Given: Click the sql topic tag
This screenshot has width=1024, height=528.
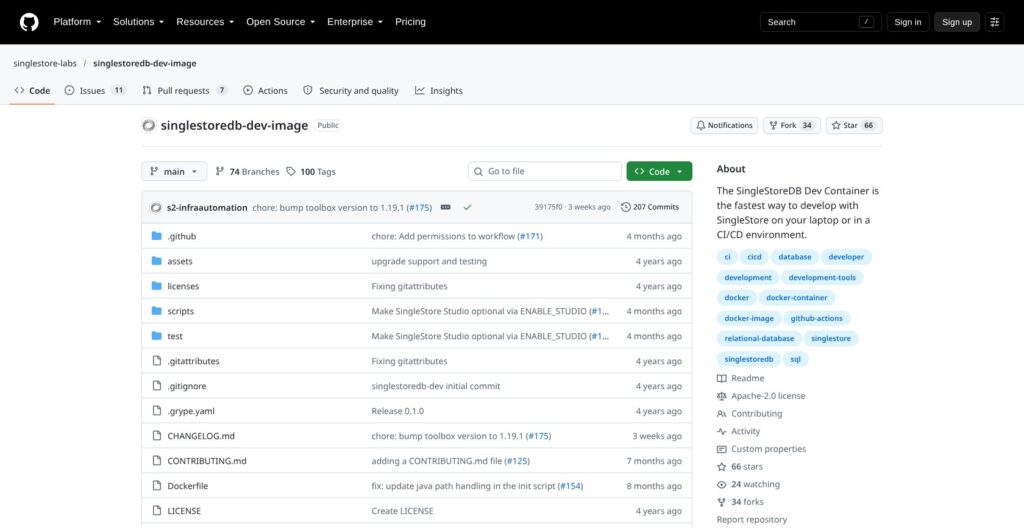Looking at the screenshot, I should (795, 359).
